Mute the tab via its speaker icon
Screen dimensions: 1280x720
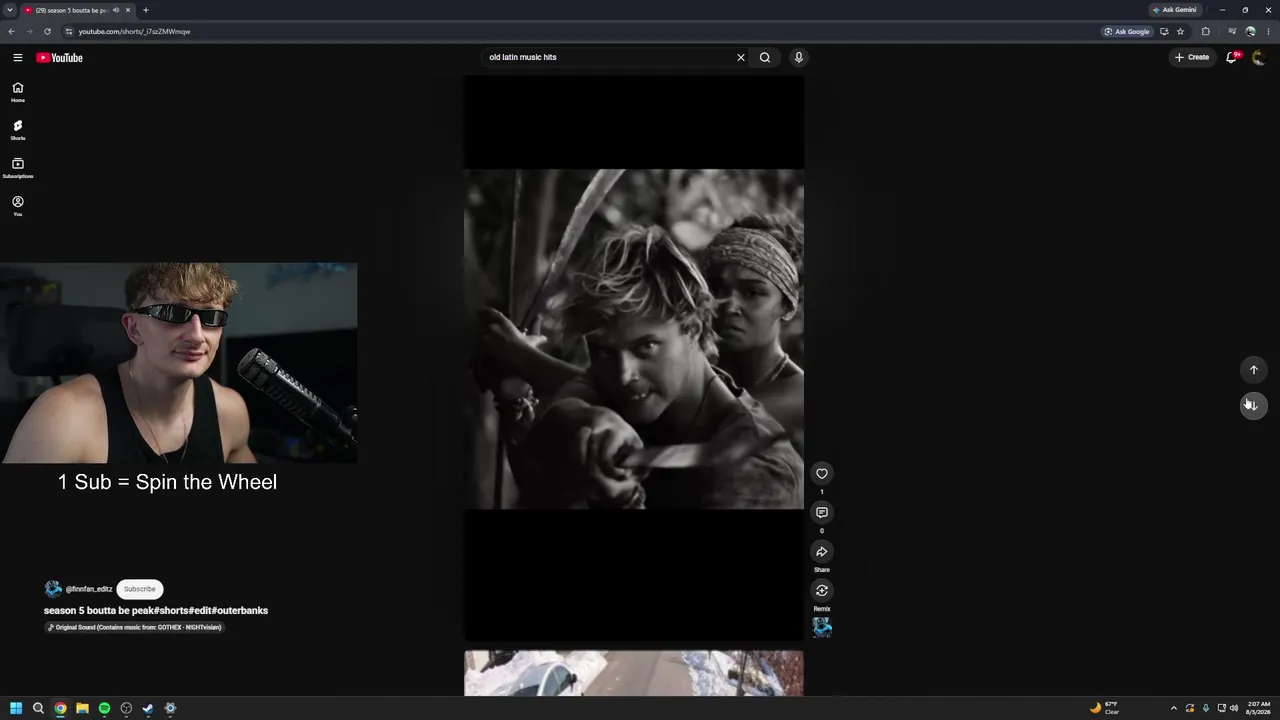(116, 10)
